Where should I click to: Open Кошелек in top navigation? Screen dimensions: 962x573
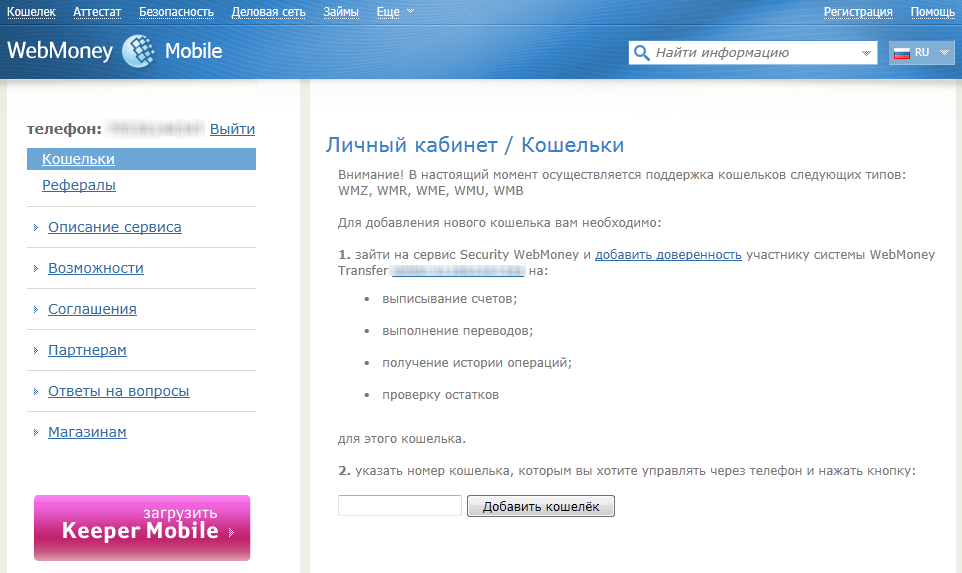pyautogui.click(x=31, y=12)
